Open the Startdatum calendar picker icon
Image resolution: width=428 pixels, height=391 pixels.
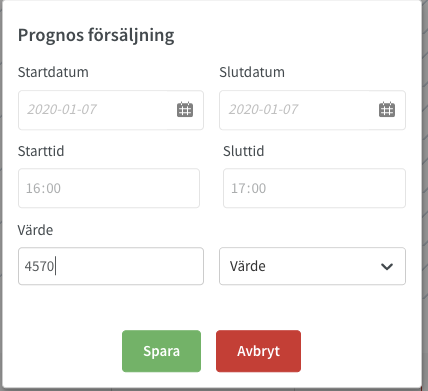(x=185, y=109)
